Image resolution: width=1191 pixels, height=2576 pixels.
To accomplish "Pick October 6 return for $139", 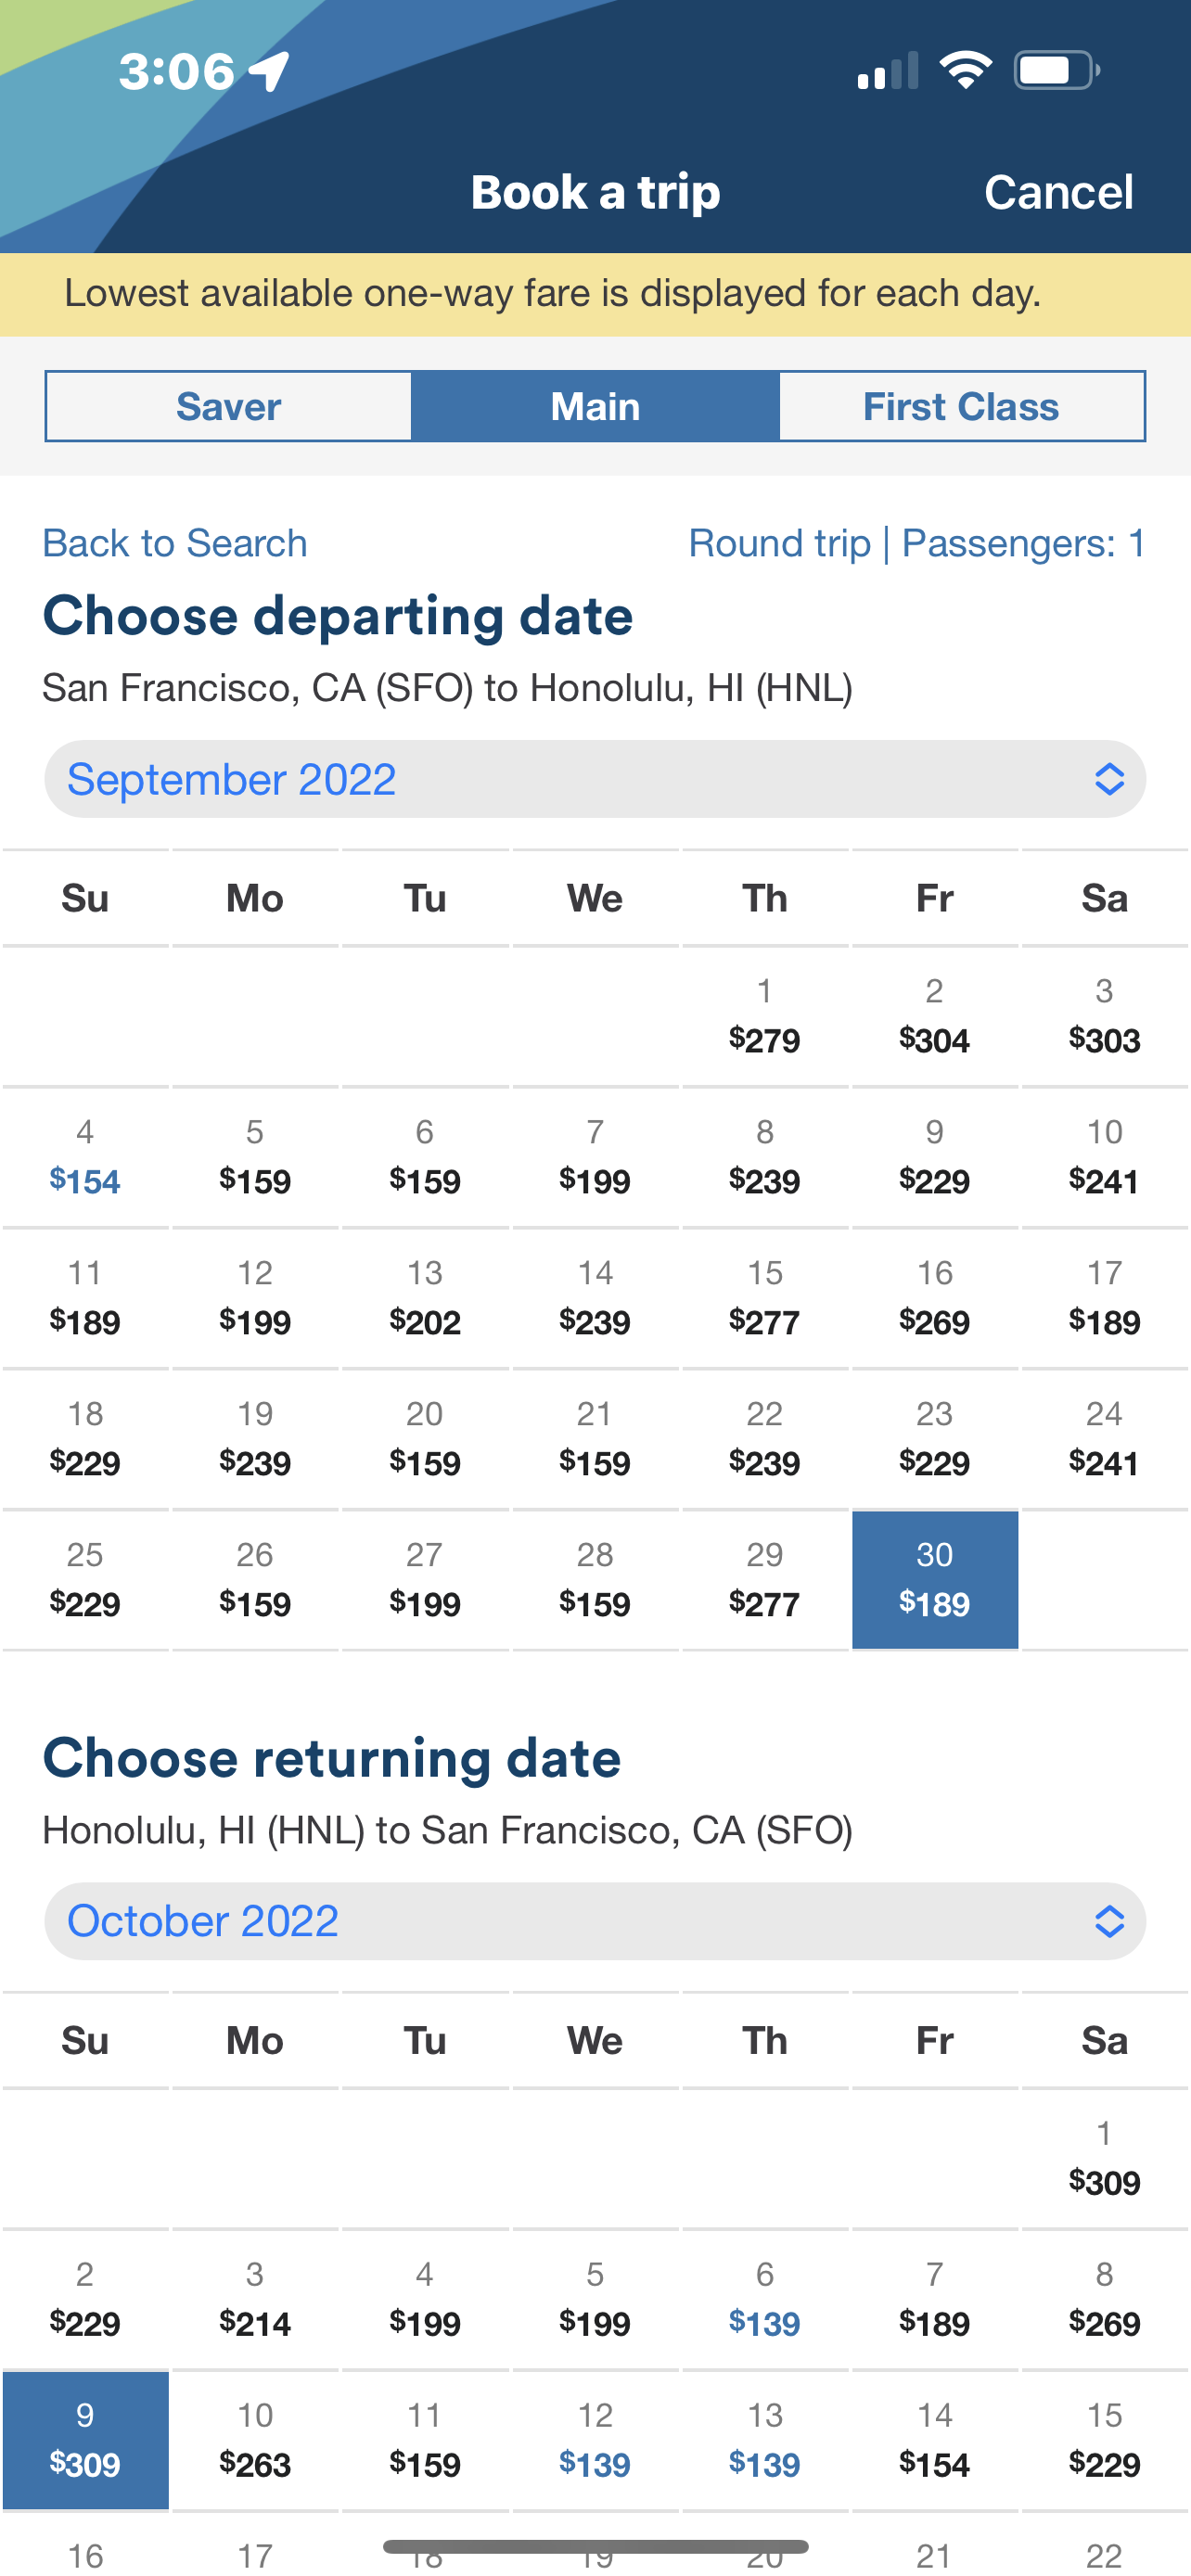I will (765, 2299).
